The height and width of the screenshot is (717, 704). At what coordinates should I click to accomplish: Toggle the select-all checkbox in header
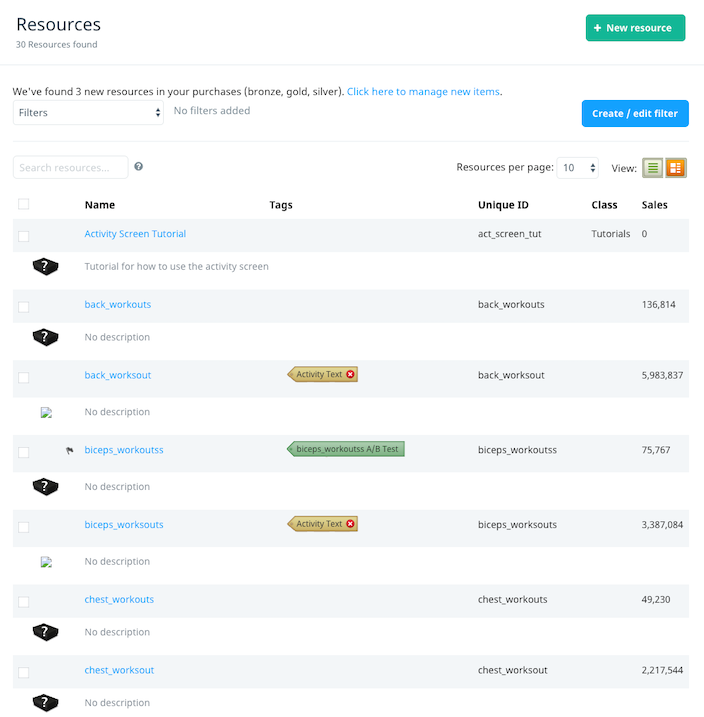pos(23,204)
